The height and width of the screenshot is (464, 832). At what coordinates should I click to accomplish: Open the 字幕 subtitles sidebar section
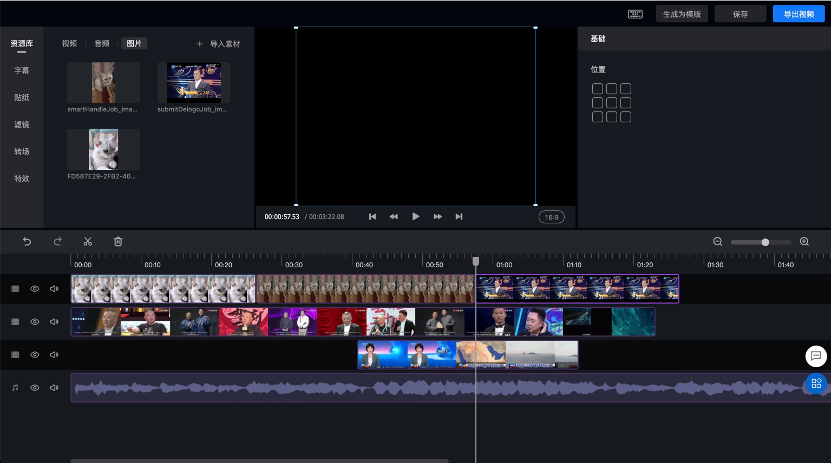tap(21, 71)
